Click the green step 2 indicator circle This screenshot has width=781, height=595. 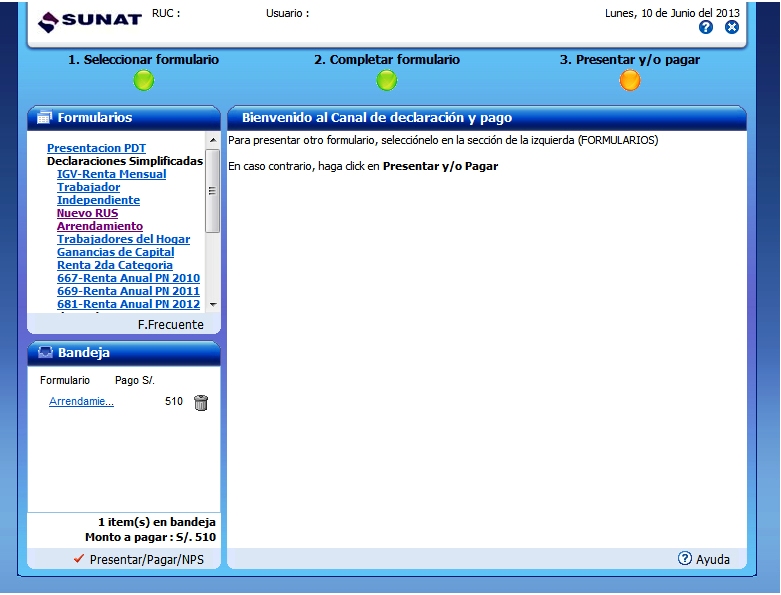[x=387, y=81]
